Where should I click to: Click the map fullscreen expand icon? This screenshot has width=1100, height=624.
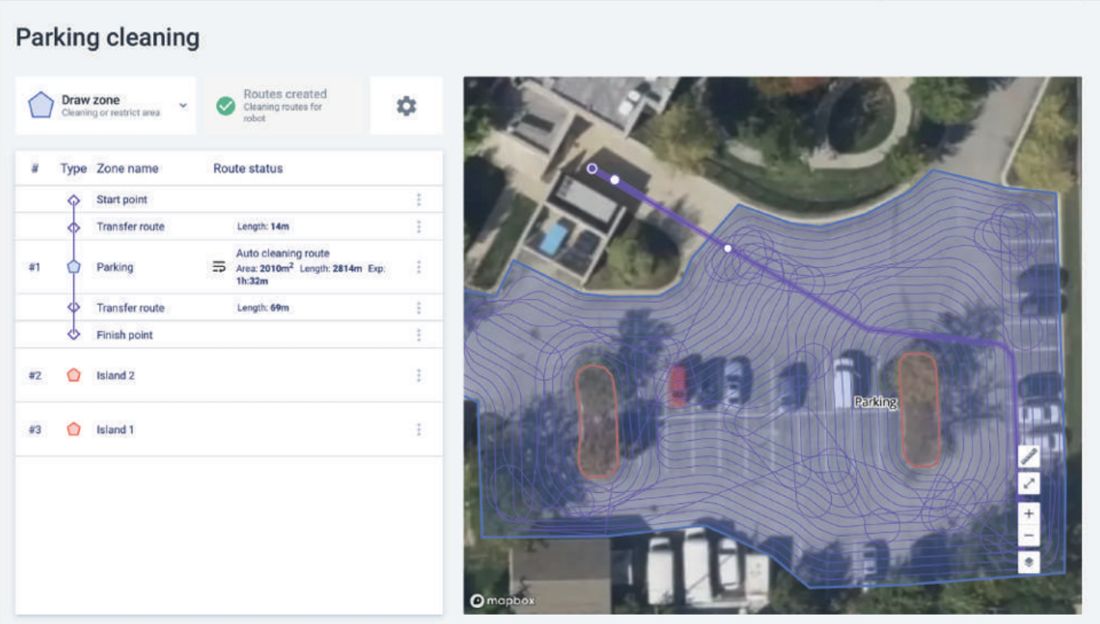click(1028, 484)
